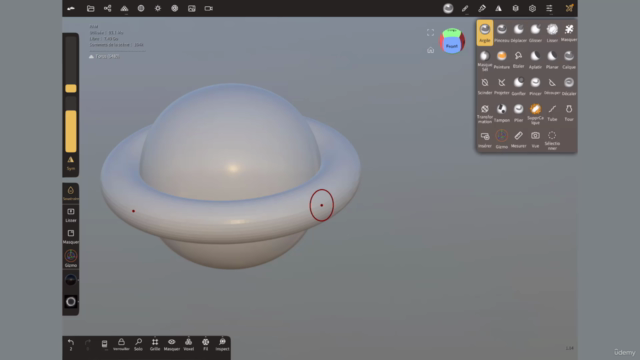Open the camera settings menu
The image size is (640, 360).
pos(209,8)
